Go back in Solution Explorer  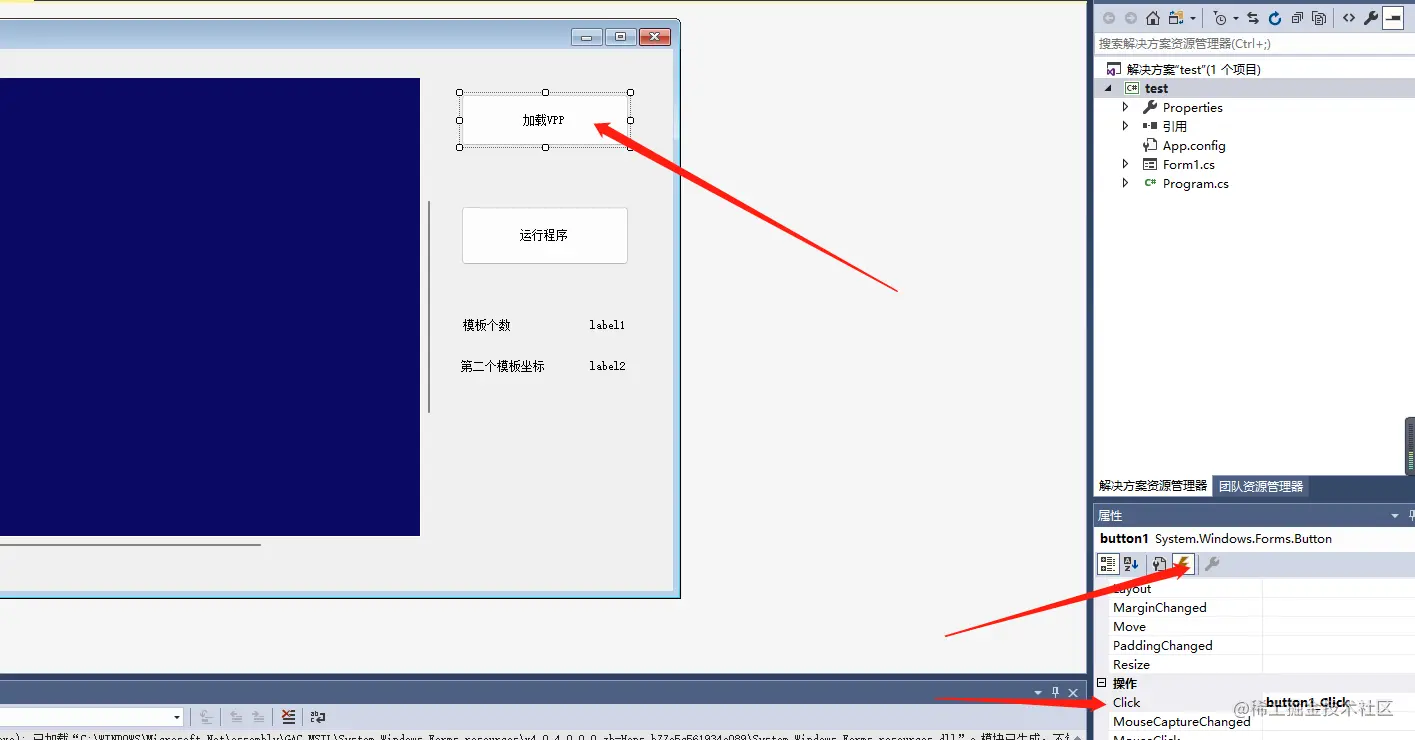(x=1109, y=18)
